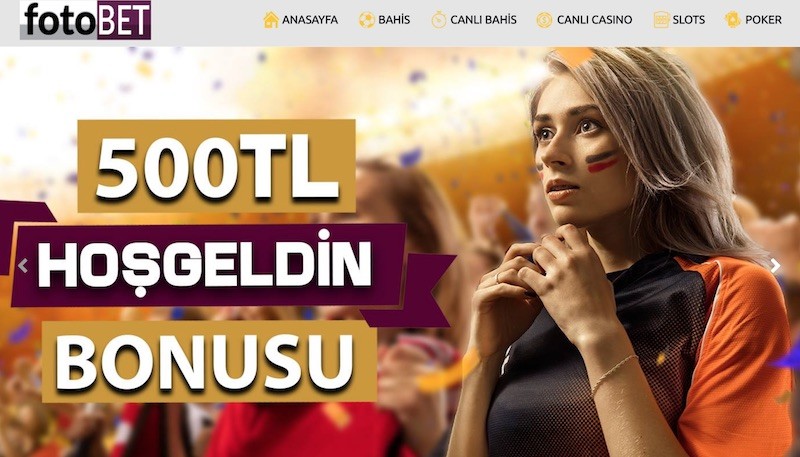Advance to the next banner slide arrow
This screenshot has width=800, height=457.
coord(776,265)
